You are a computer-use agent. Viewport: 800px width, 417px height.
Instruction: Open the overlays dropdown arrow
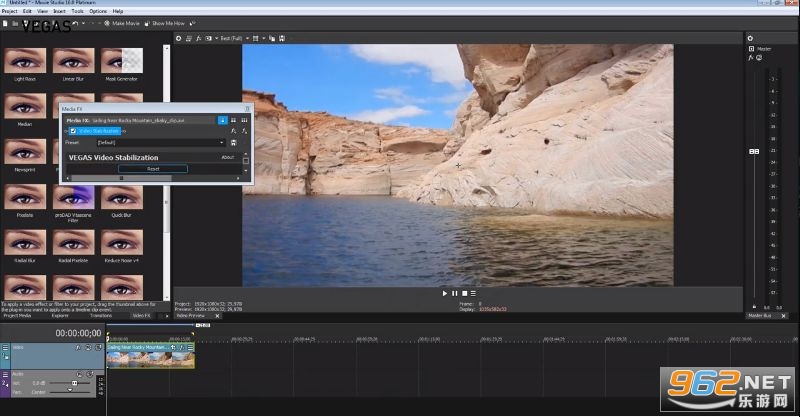263,38
